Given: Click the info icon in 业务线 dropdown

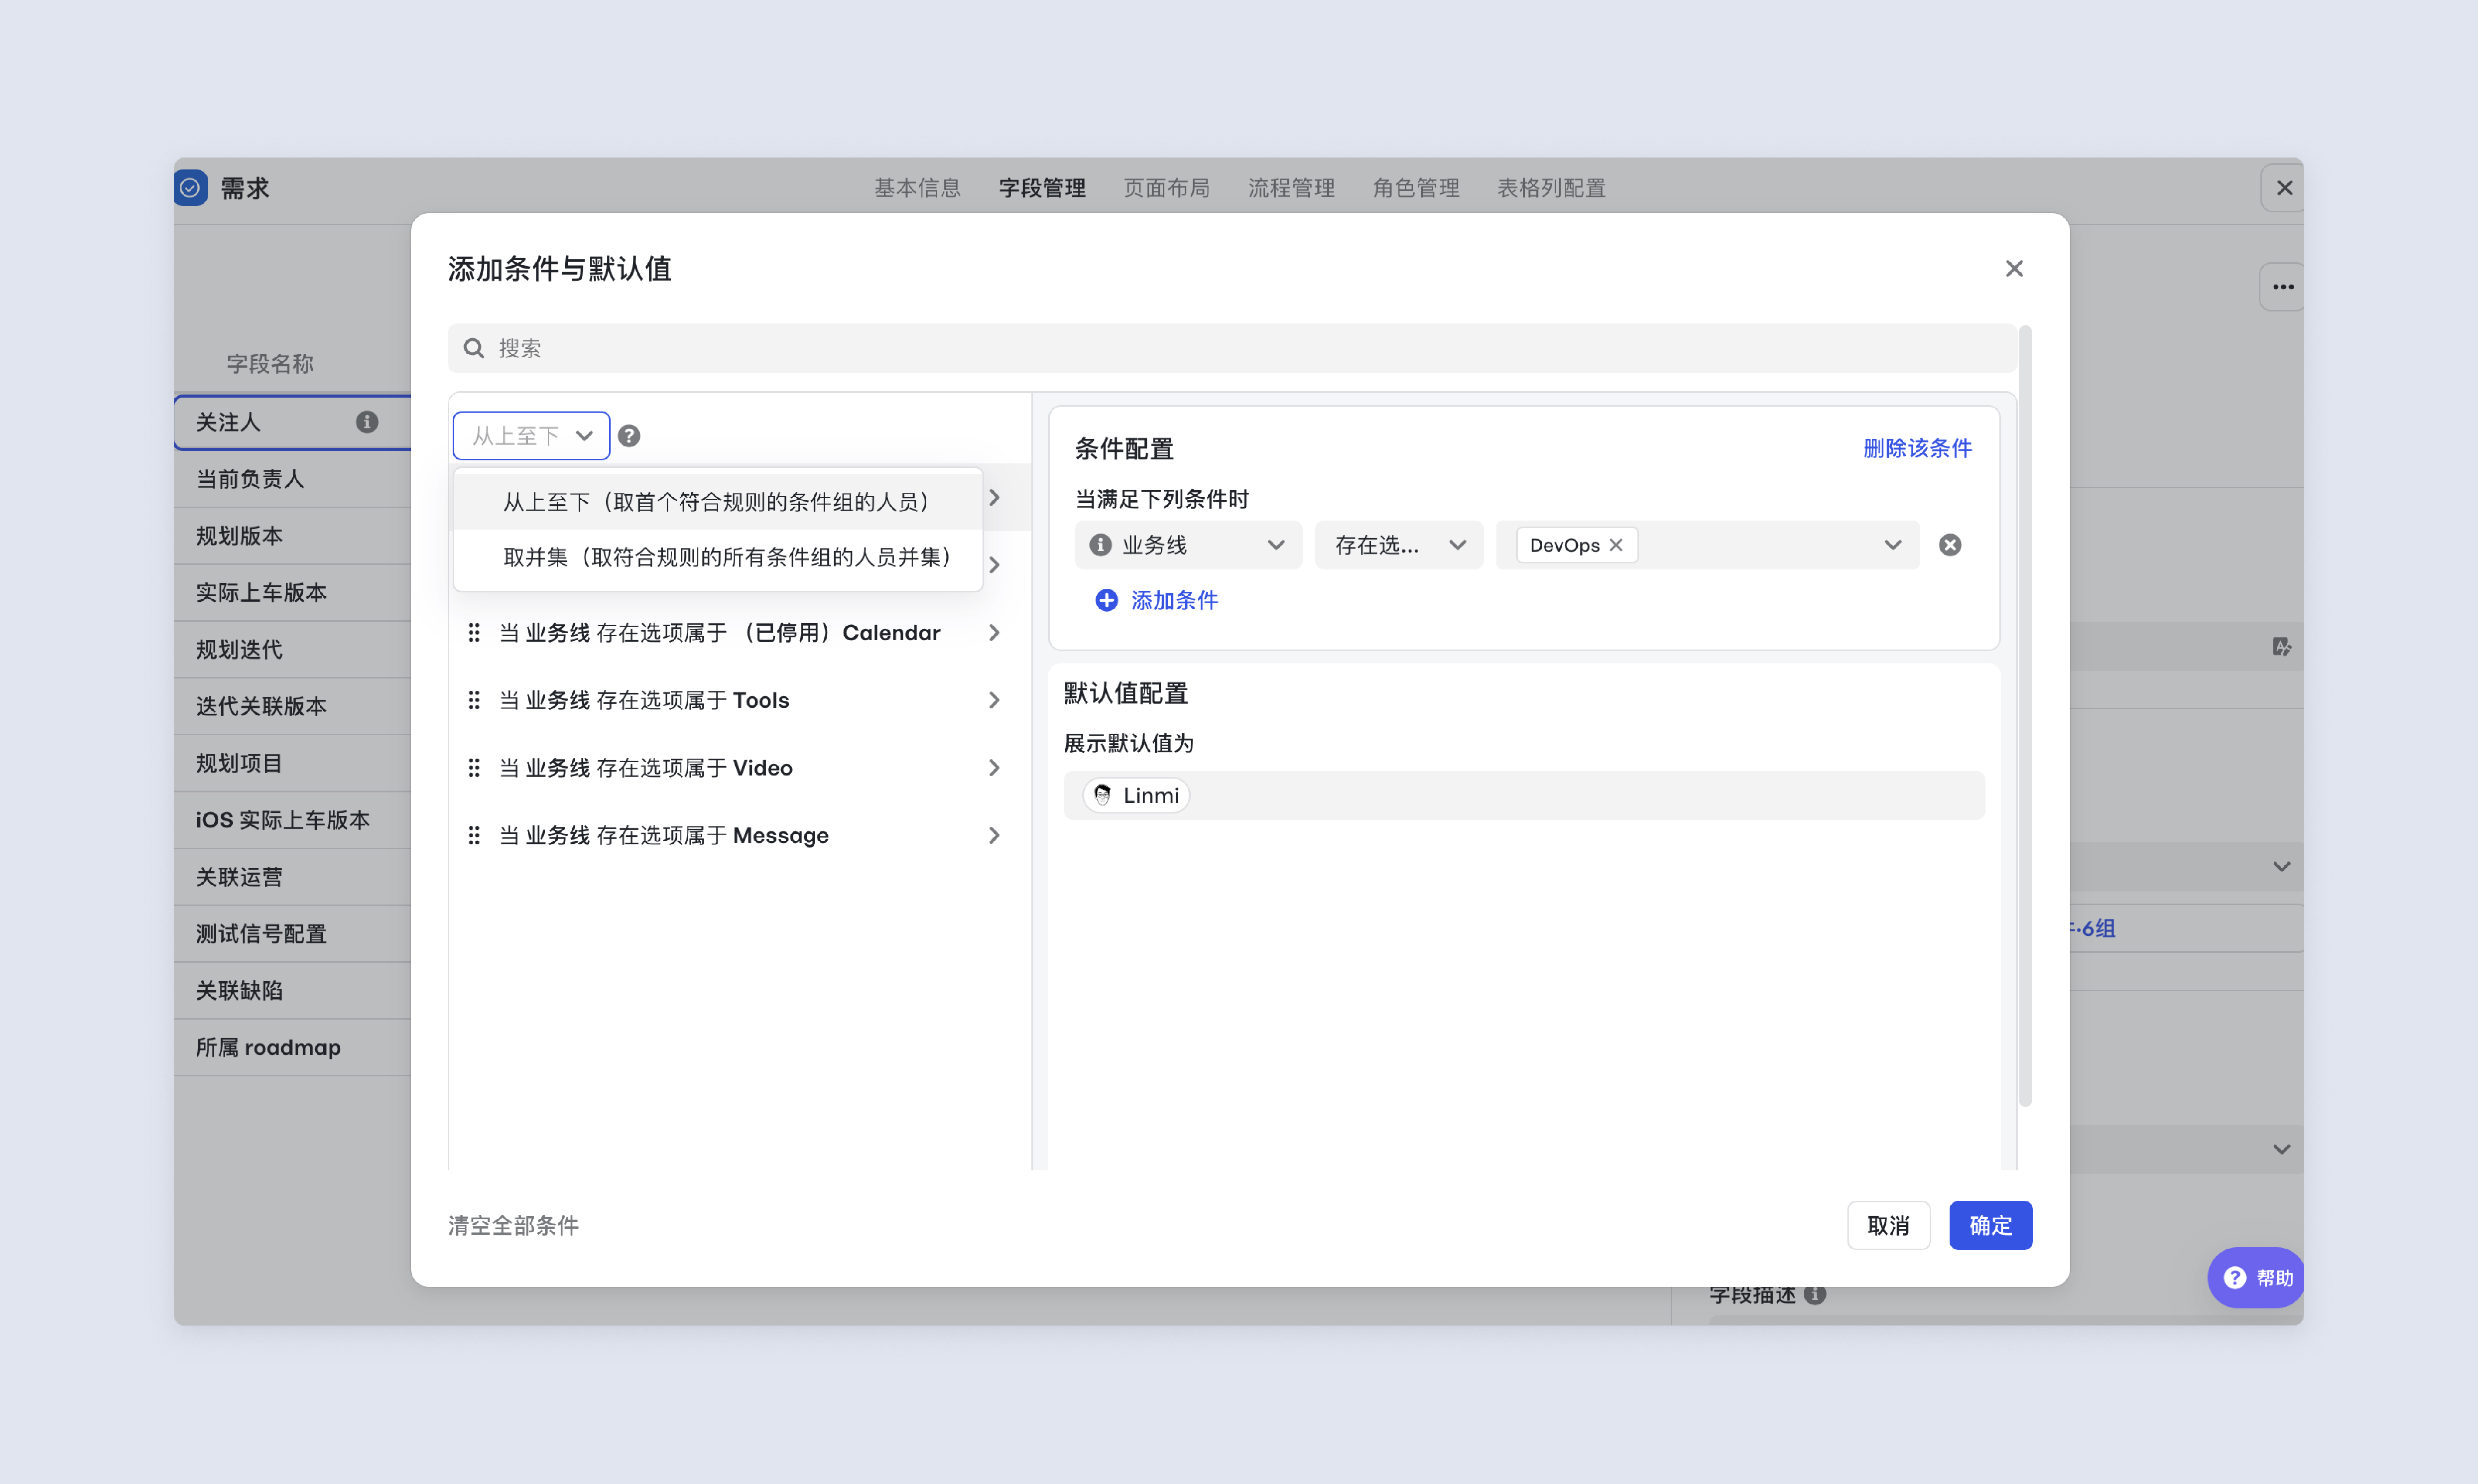Looking at the screenshot, I should point(1100,545).
